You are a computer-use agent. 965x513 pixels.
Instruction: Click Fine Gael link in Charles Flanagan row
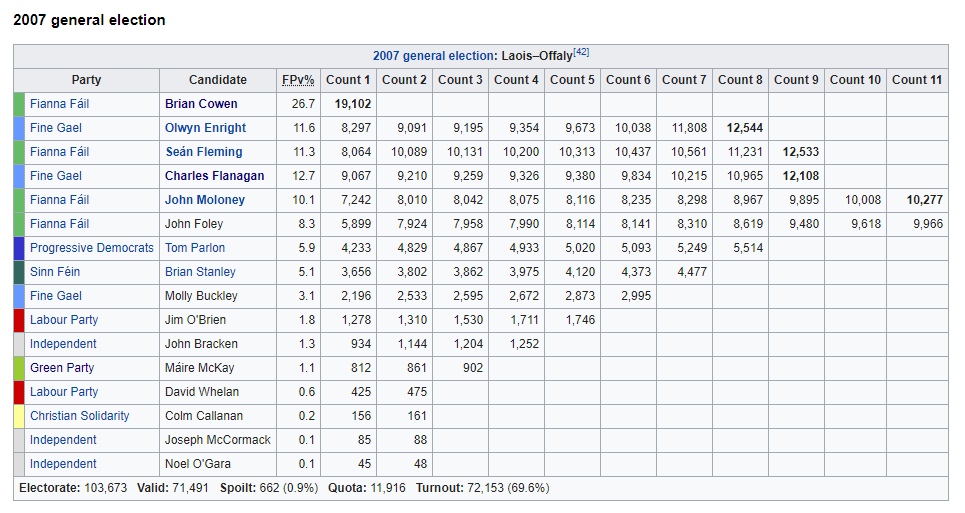56,176
